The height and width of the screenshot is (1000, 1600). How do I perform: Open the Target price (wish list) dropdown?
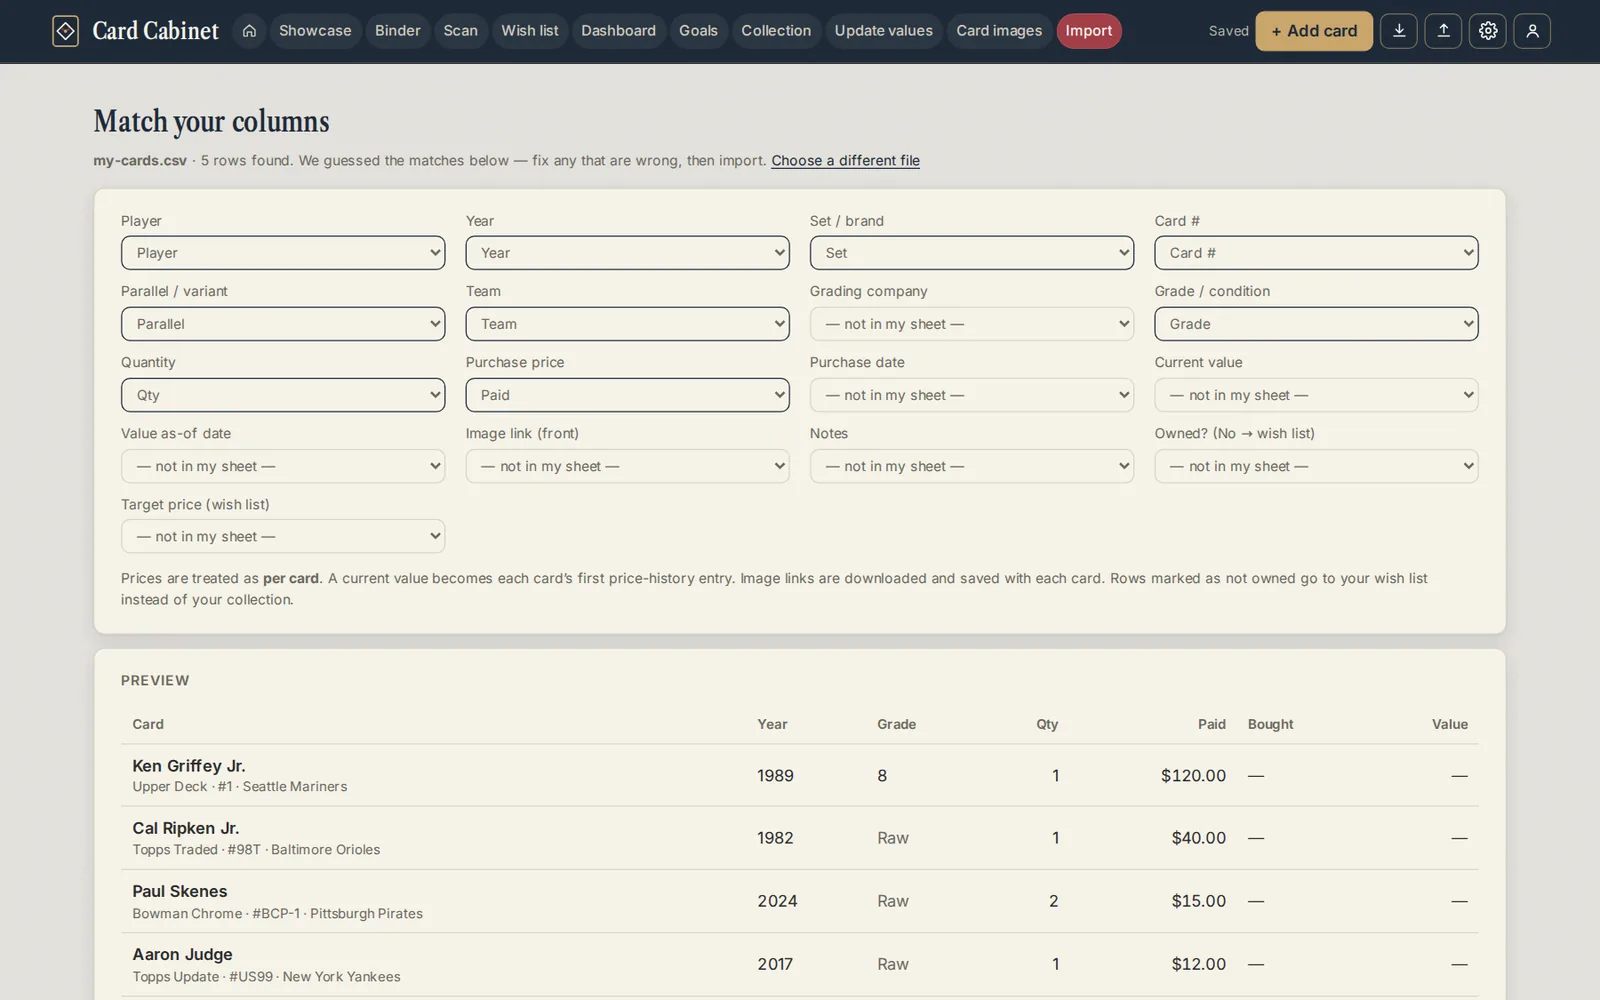[x=283, y=536]
